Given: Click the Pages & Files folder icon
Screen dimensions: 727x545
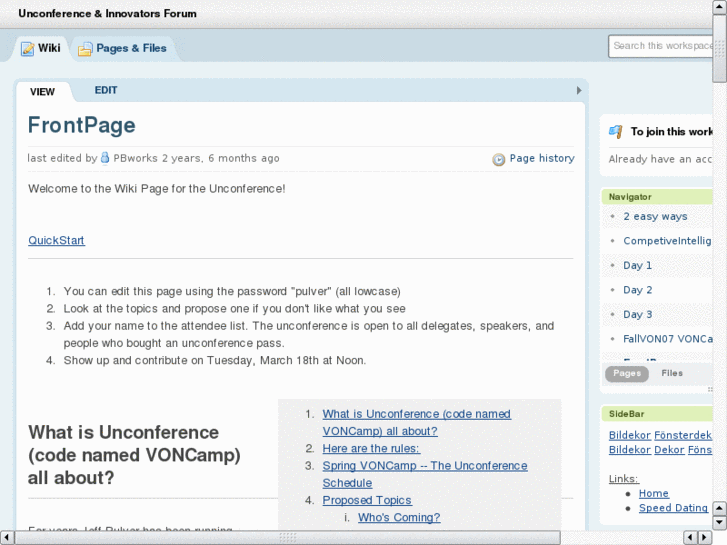Looking at the screenshot, I should 85,48.
